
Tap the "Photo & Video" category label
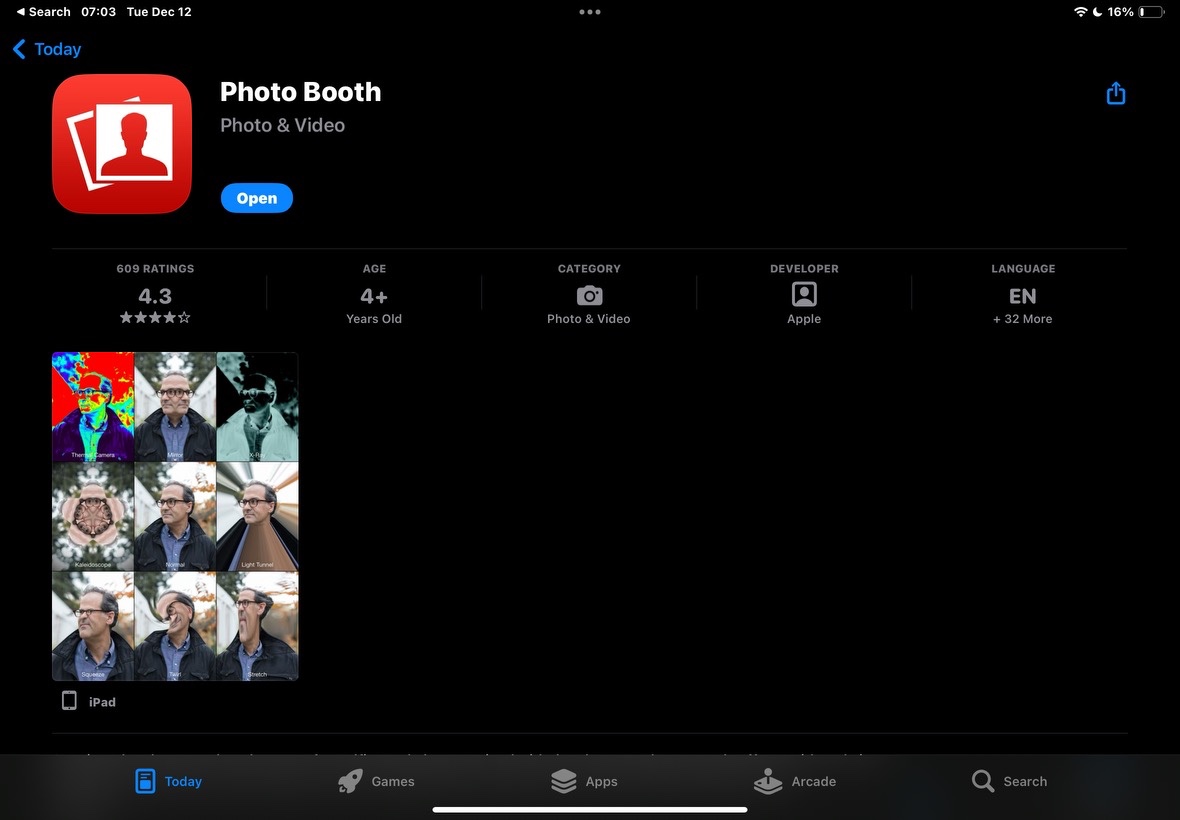point(588,319)
